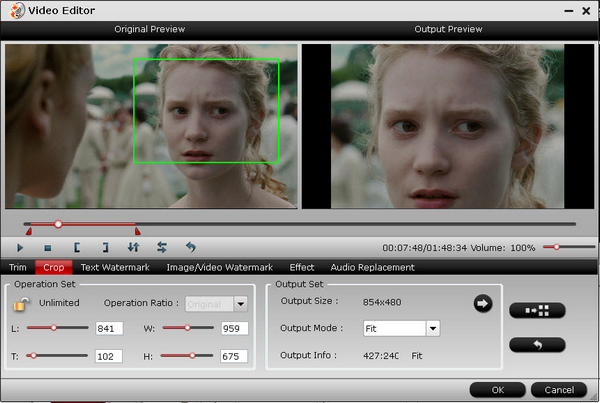Screen dimensions: 600x403
Task: Minimize the Video Editor window
Action: point(569,11)
